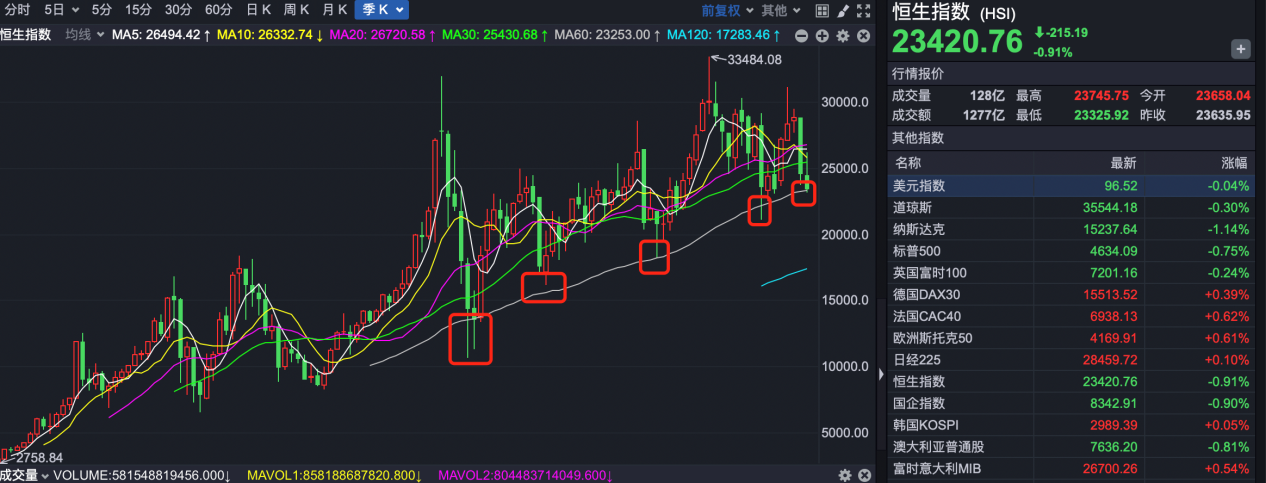Add HSI to watchlist with the plus button
Image resolution: width=1266 pixels, height=483 pixels.
coord(1241,48)
